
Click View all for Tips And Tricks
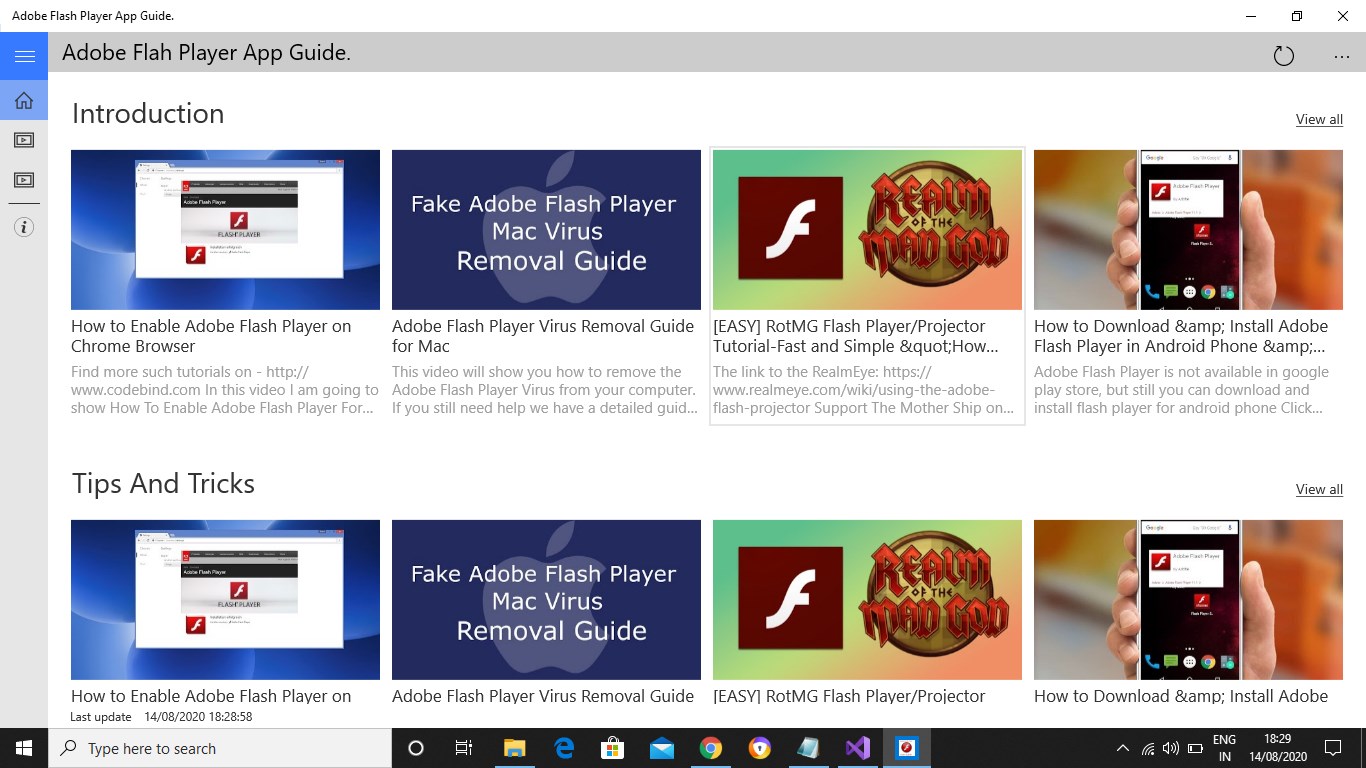point(1319,489)
